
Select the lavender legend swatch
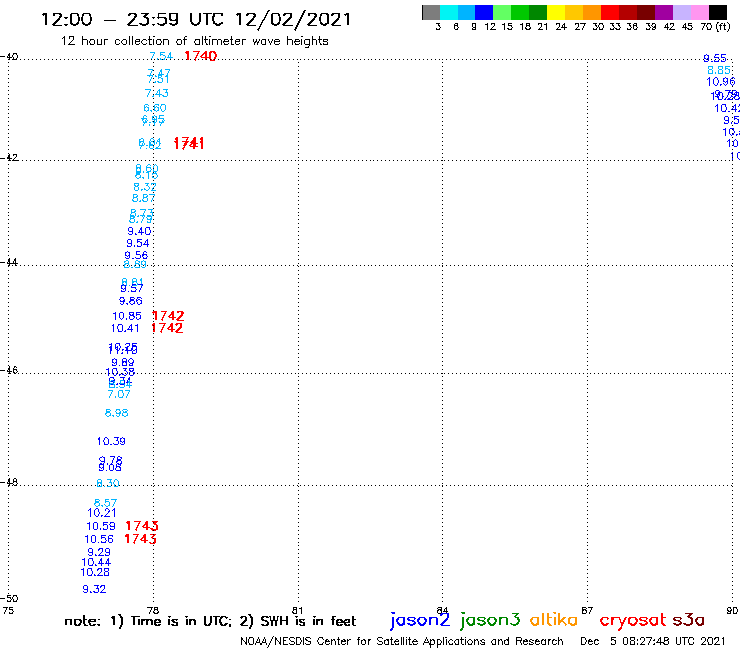pos(681,12)
